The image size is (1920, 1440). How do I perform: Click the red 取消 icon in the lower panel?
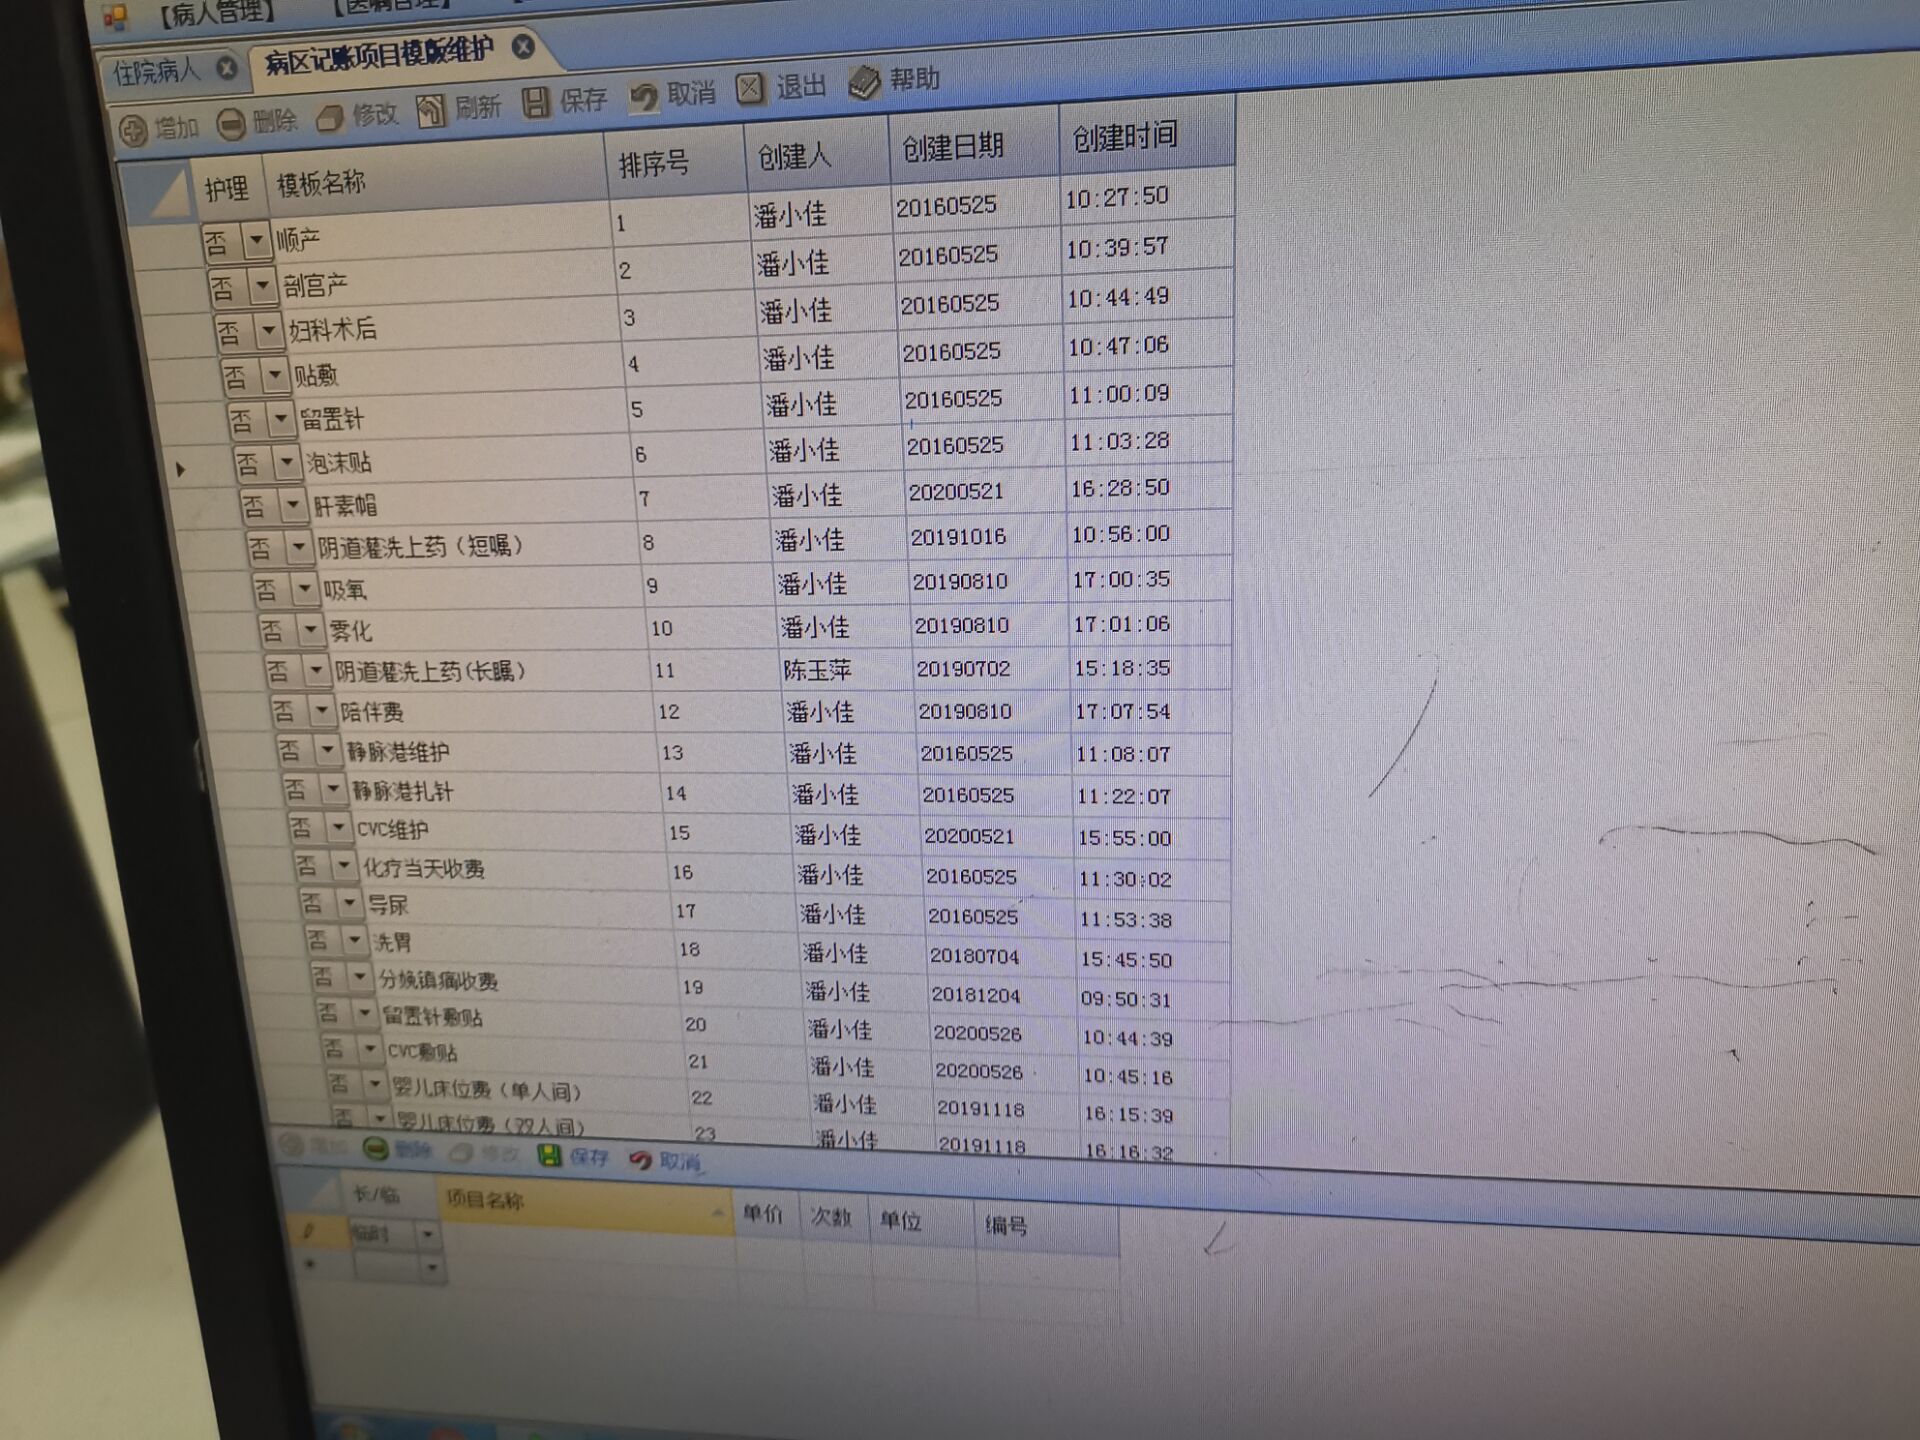[641, 1159]
